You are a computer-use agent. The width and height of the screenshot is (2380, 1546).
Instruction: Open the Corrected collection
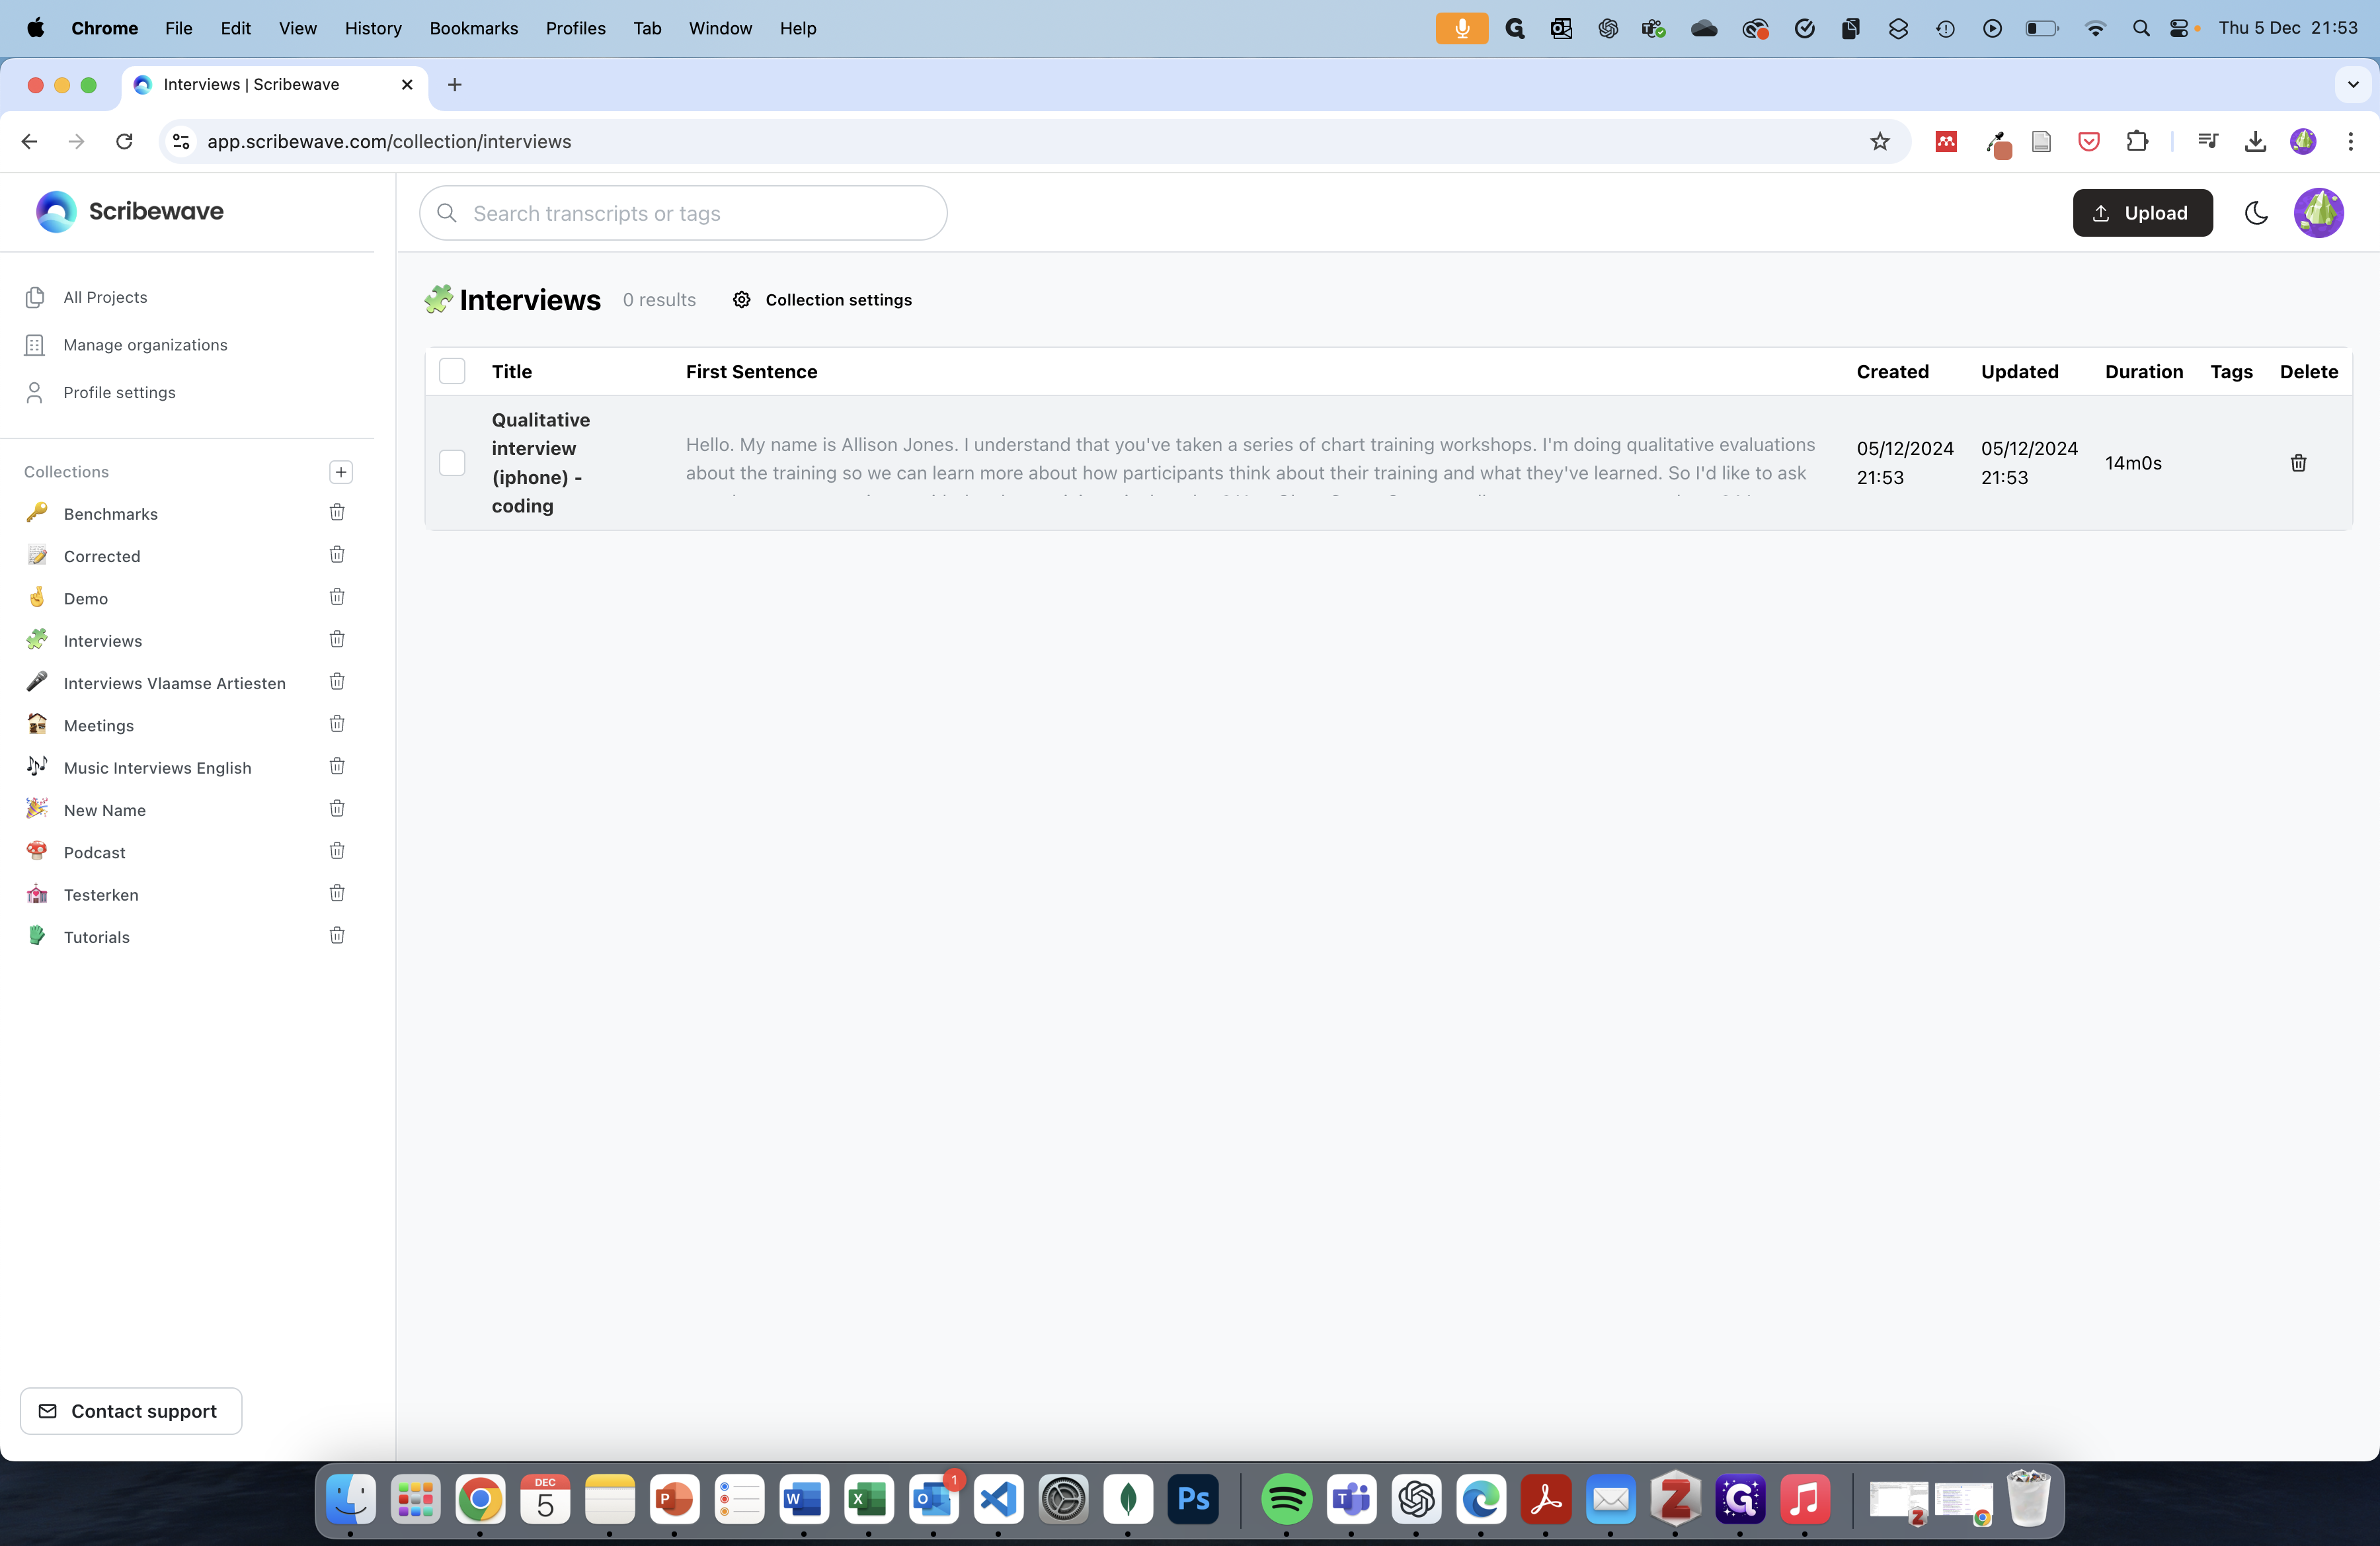pos(102,556)
